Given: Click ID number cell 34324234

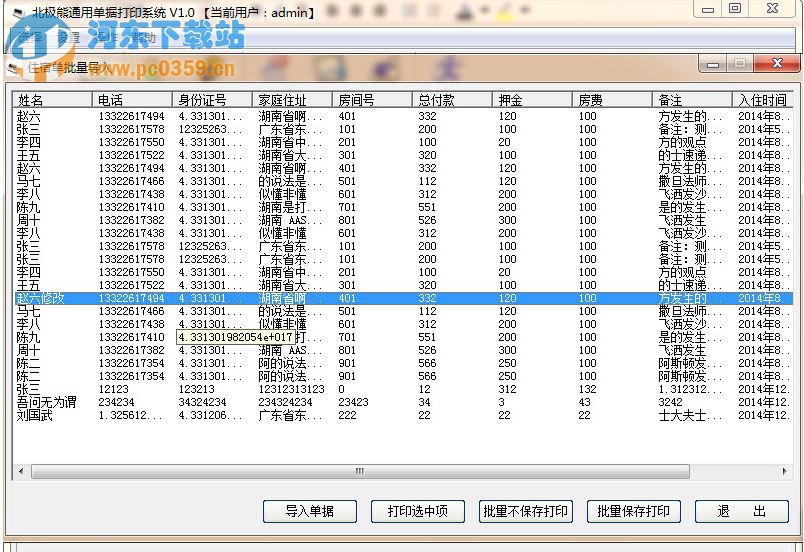Looking at the screenshot, I should coord(203,402).
